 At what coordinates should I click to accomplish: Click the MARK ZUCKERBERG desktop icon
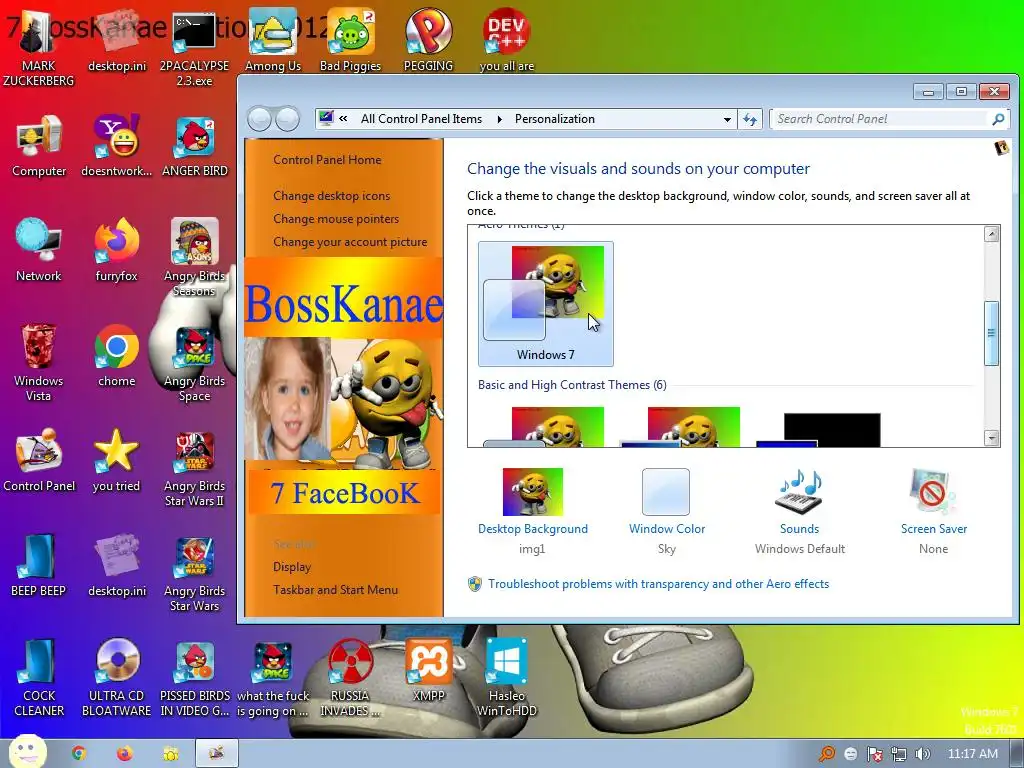click(x=39, y=48)
